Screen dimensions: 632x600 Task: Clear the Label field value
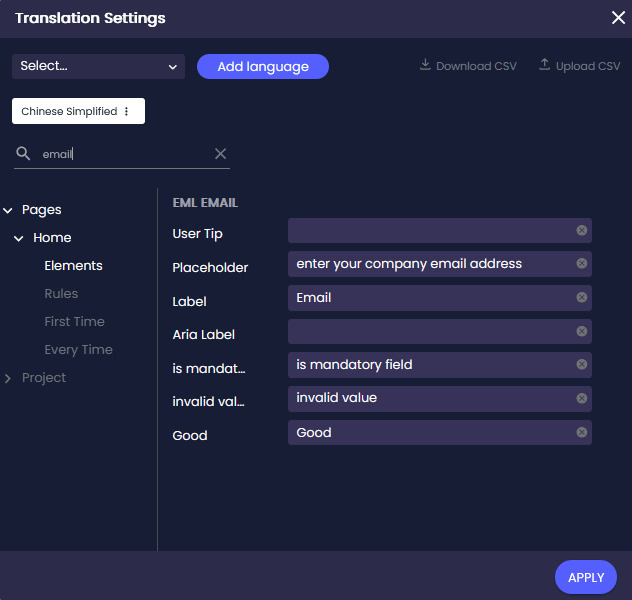click(582, 297)
